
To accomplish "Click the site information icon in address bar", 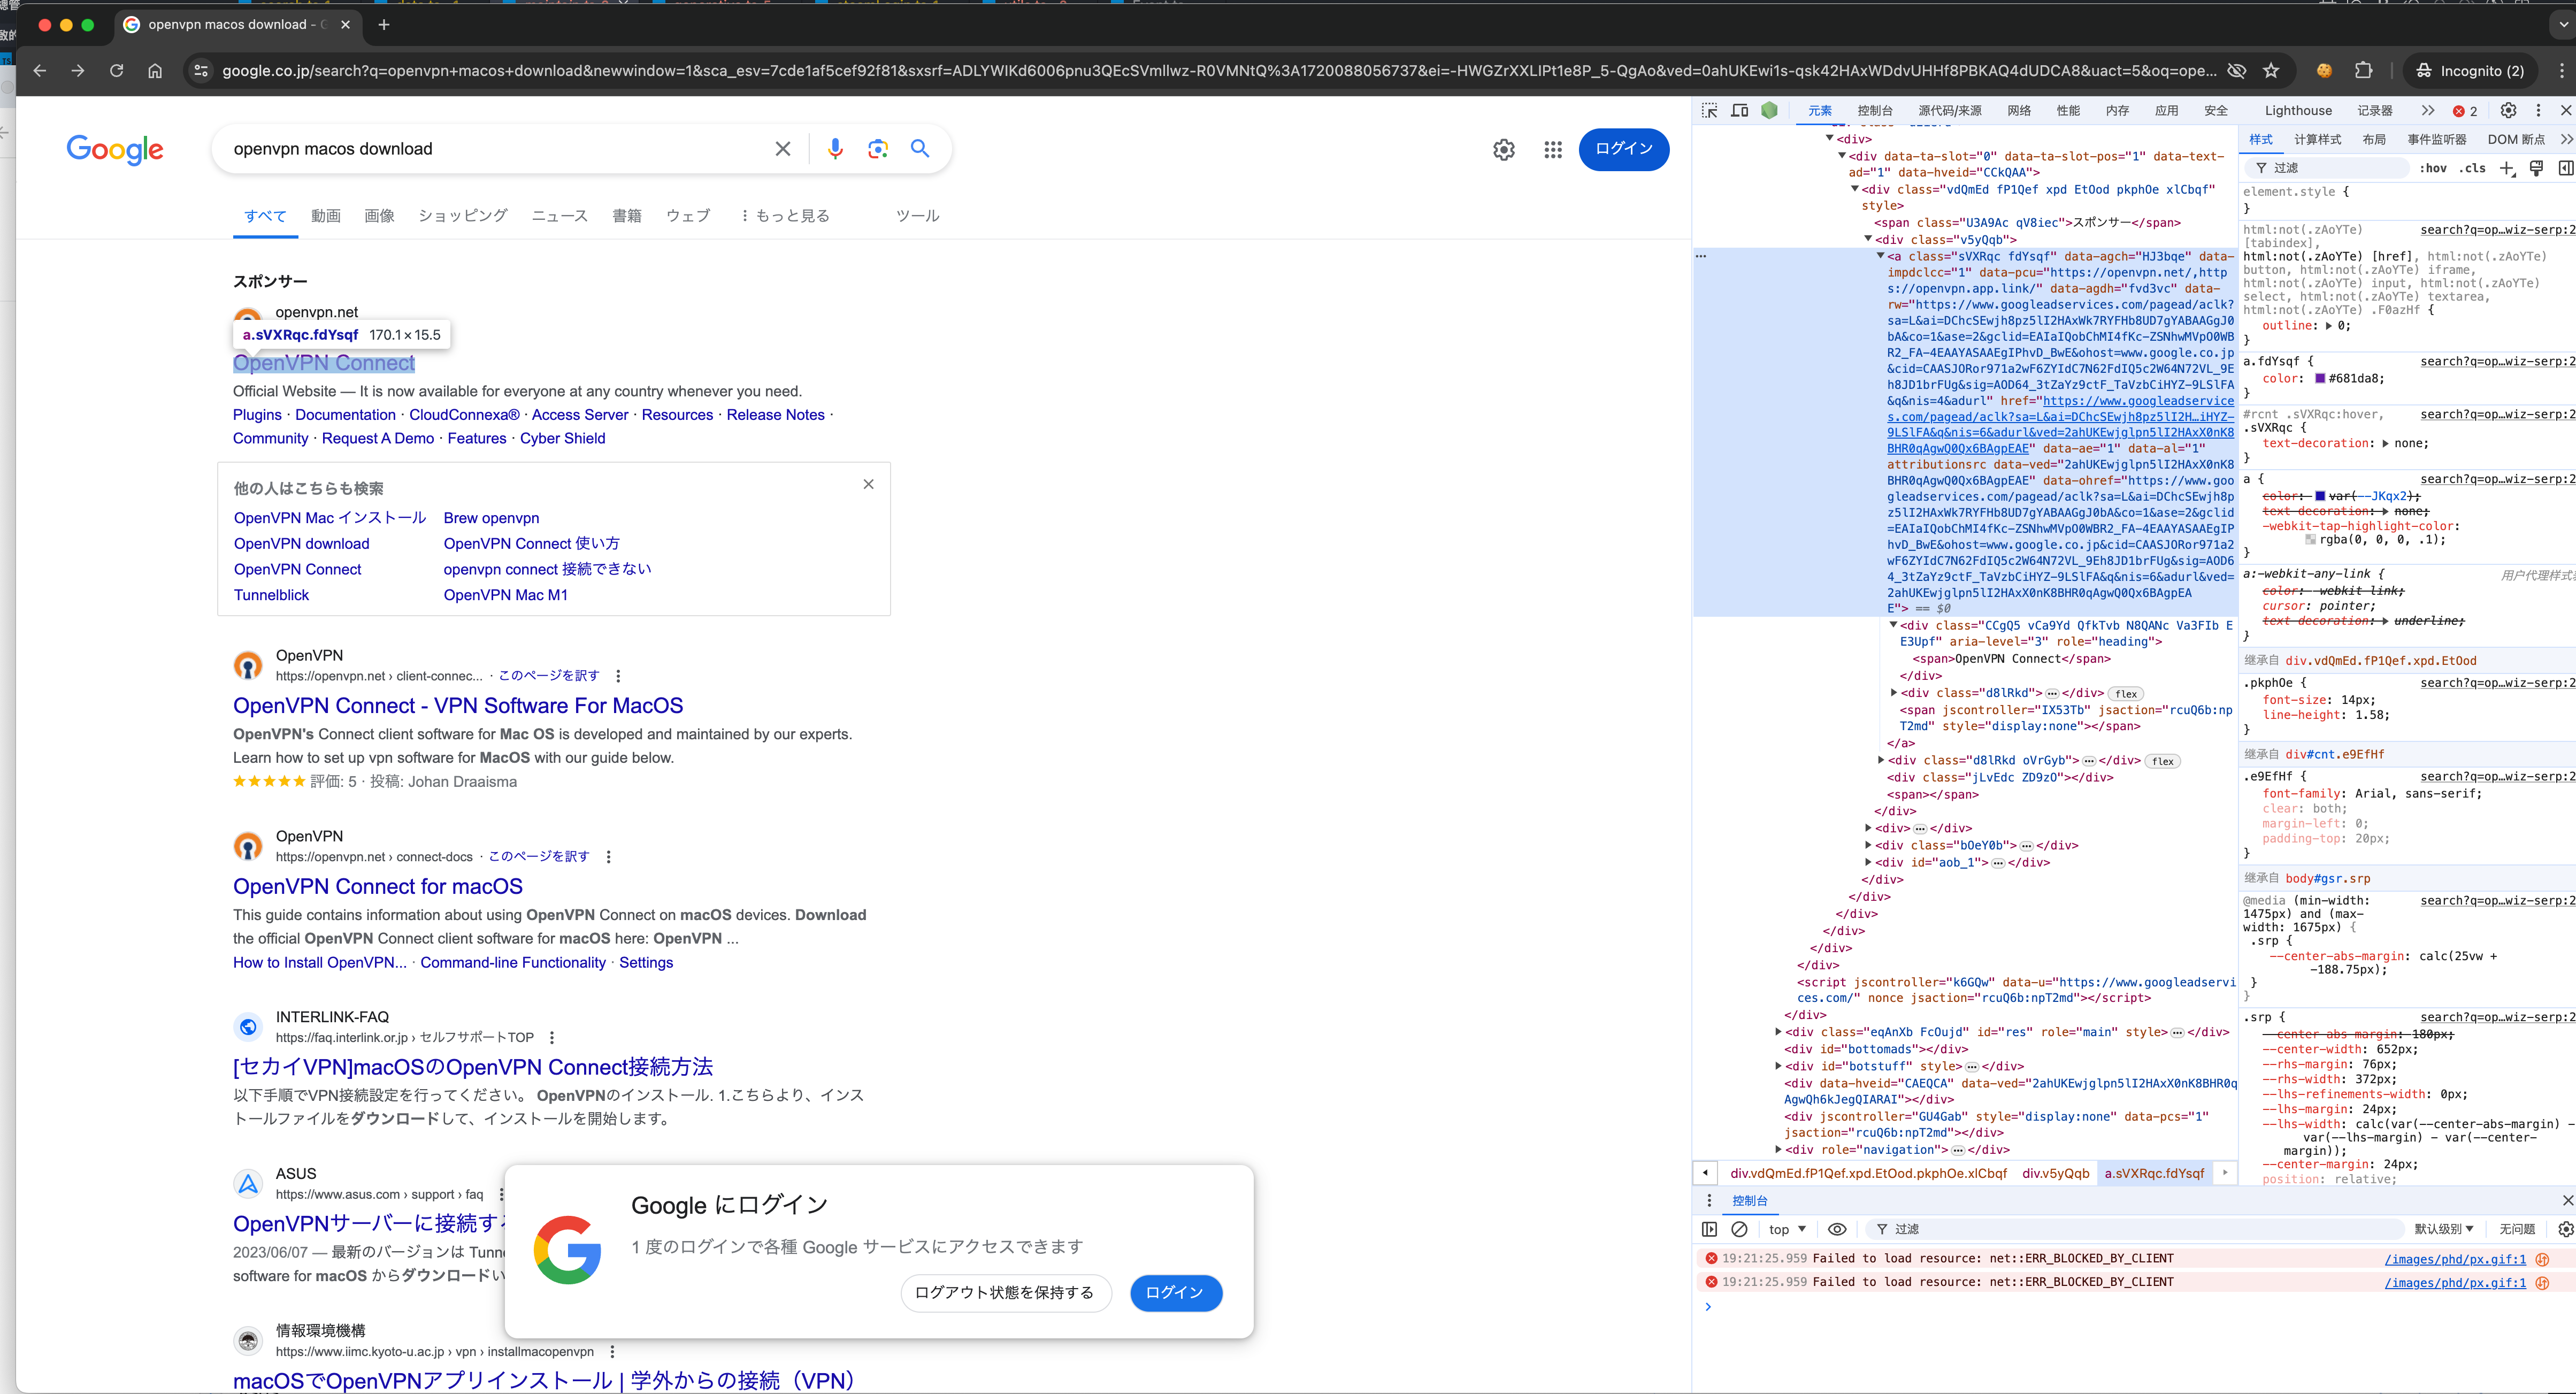I will click(201, 71).
